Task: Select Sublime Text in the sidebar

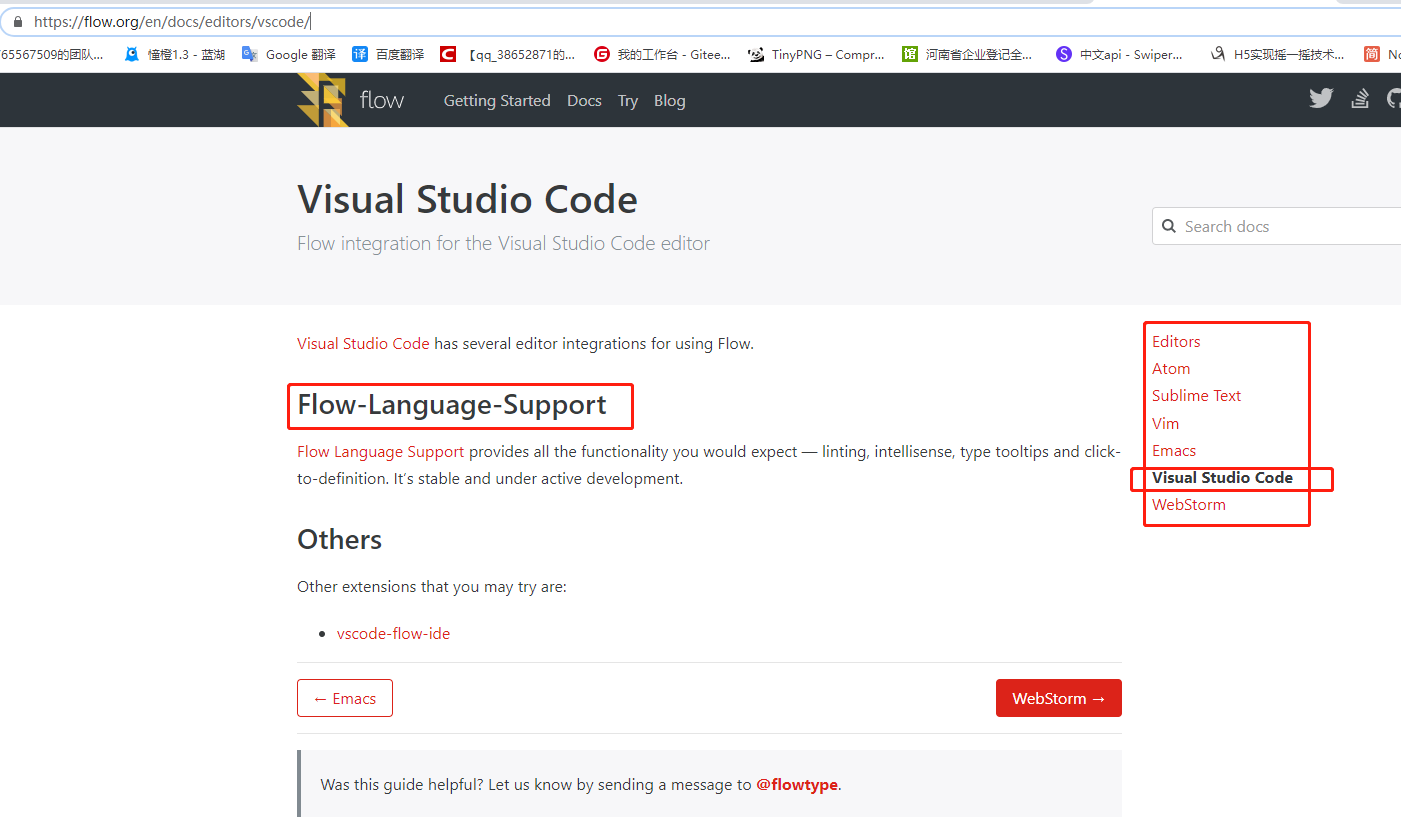Action: tap(1196, 396)
